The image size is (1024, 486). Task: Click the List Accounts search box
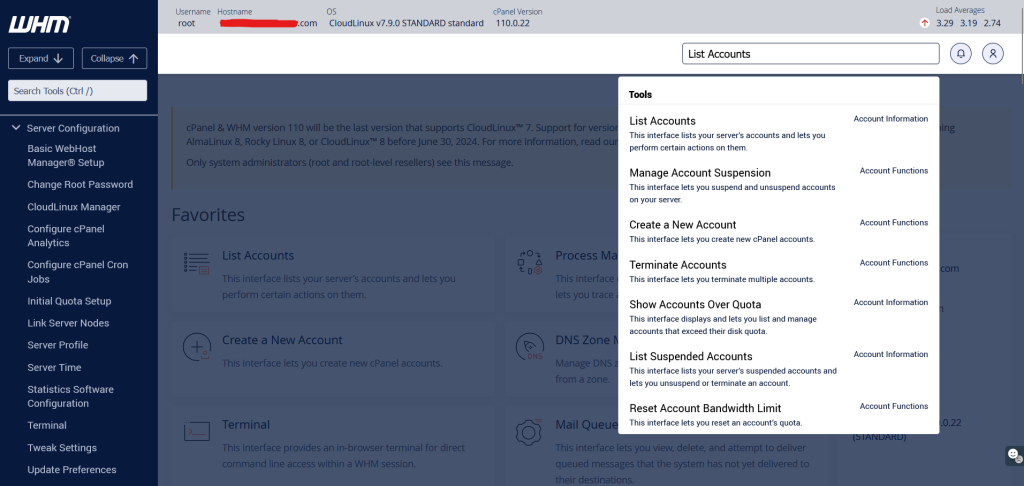point(811,54)
